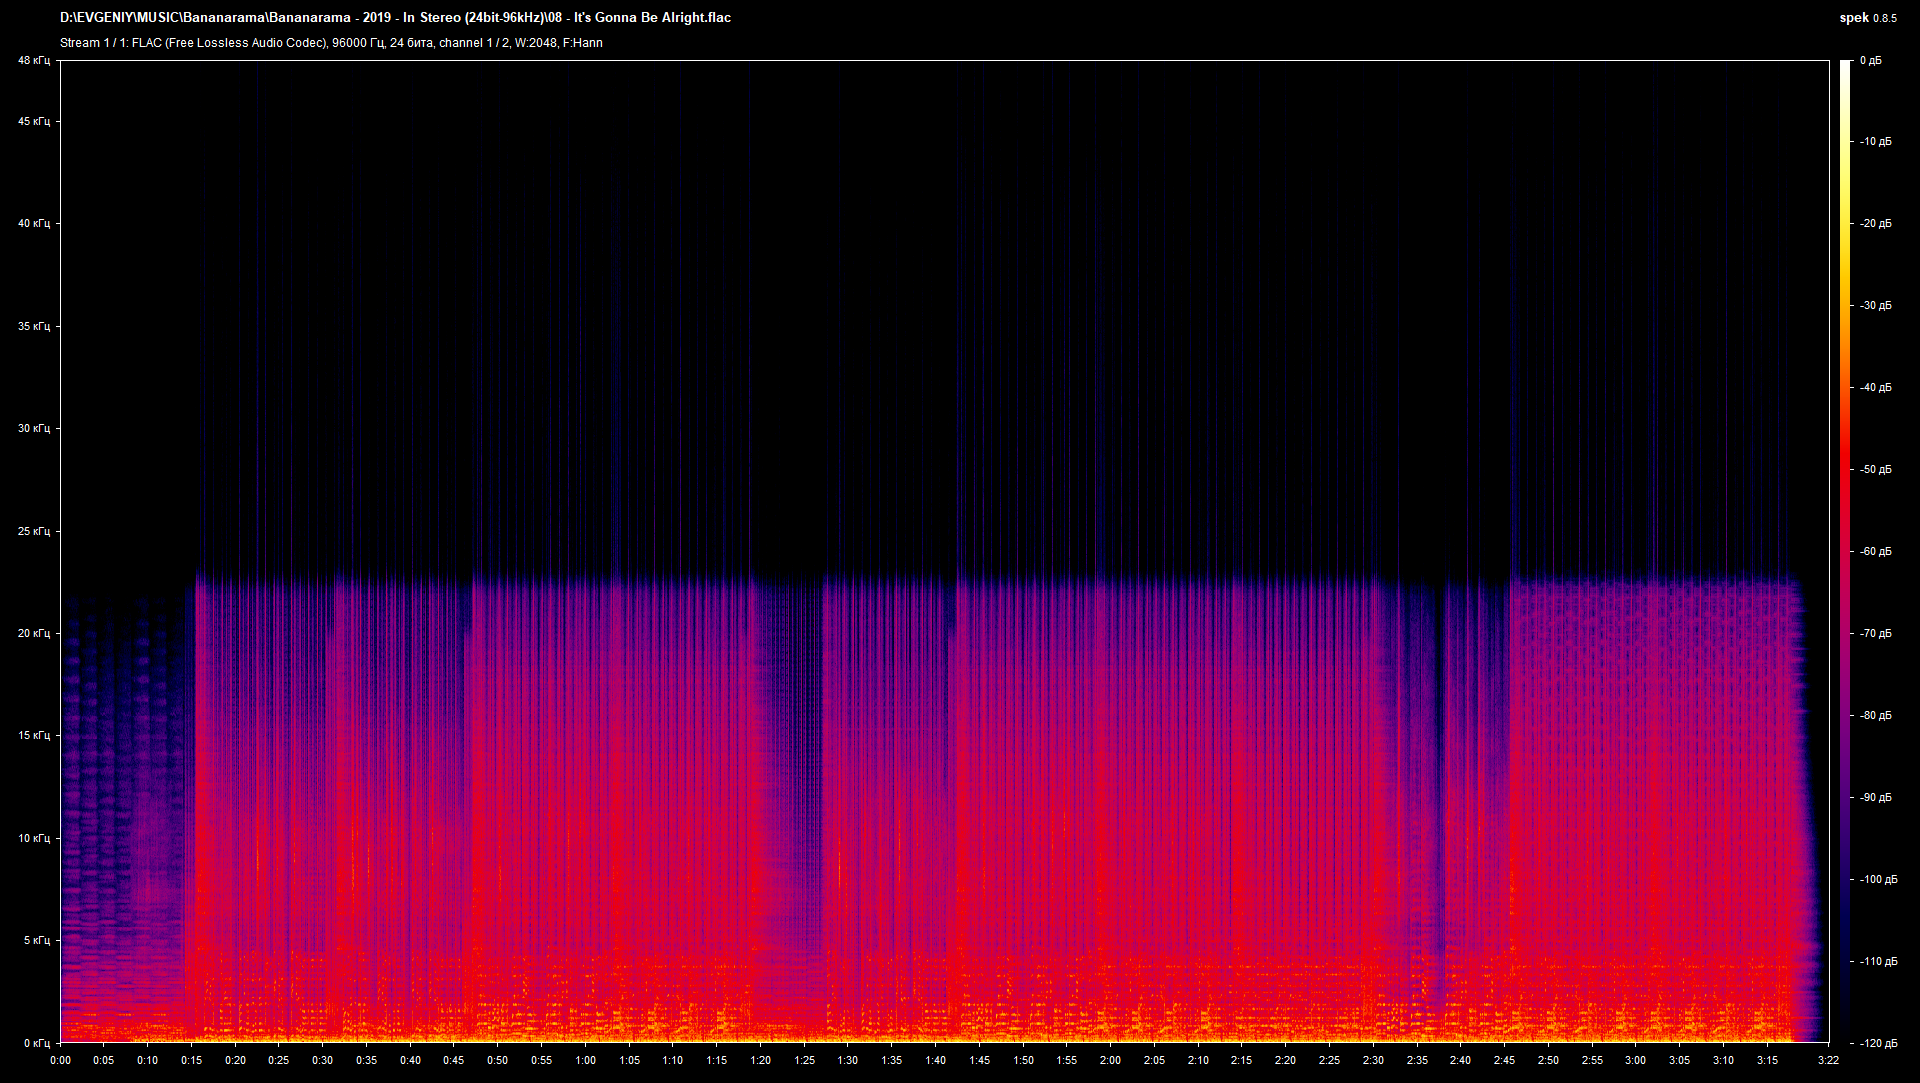
Task: Click the 25 кГц frequency label
Action: (33, 532)
